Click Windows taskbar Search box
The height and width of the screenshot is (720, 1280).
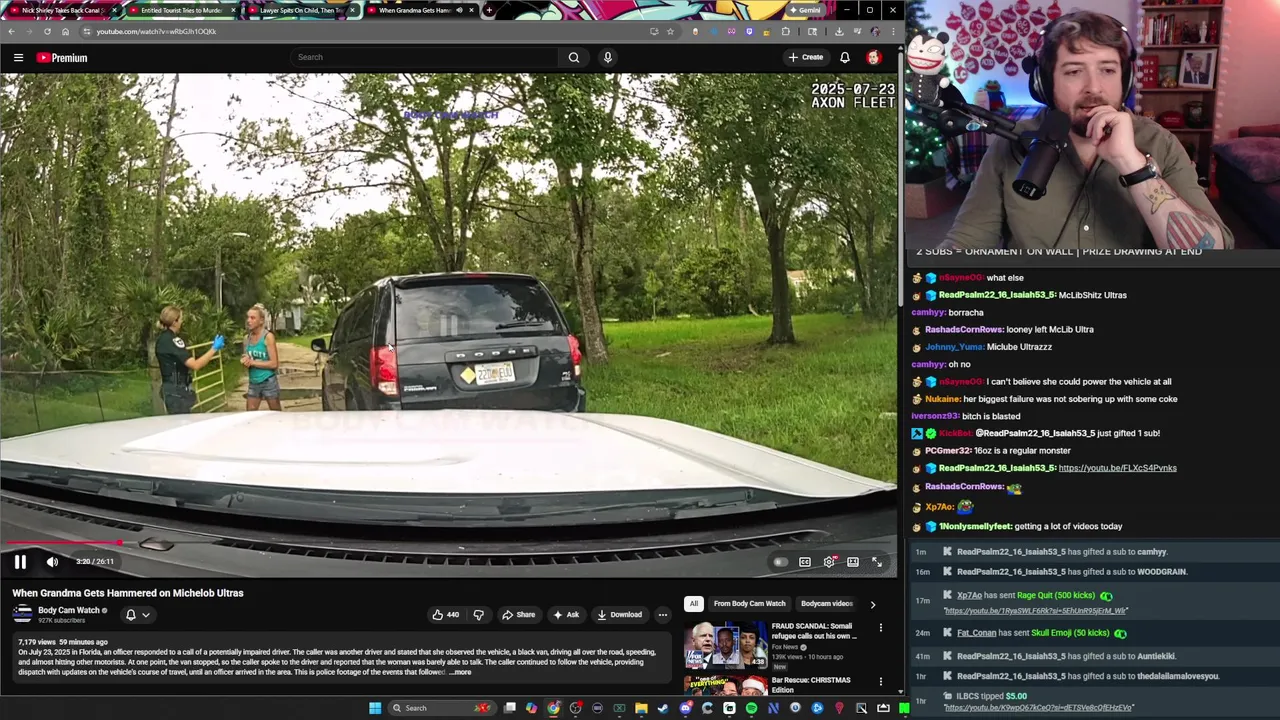click(440, 708)
